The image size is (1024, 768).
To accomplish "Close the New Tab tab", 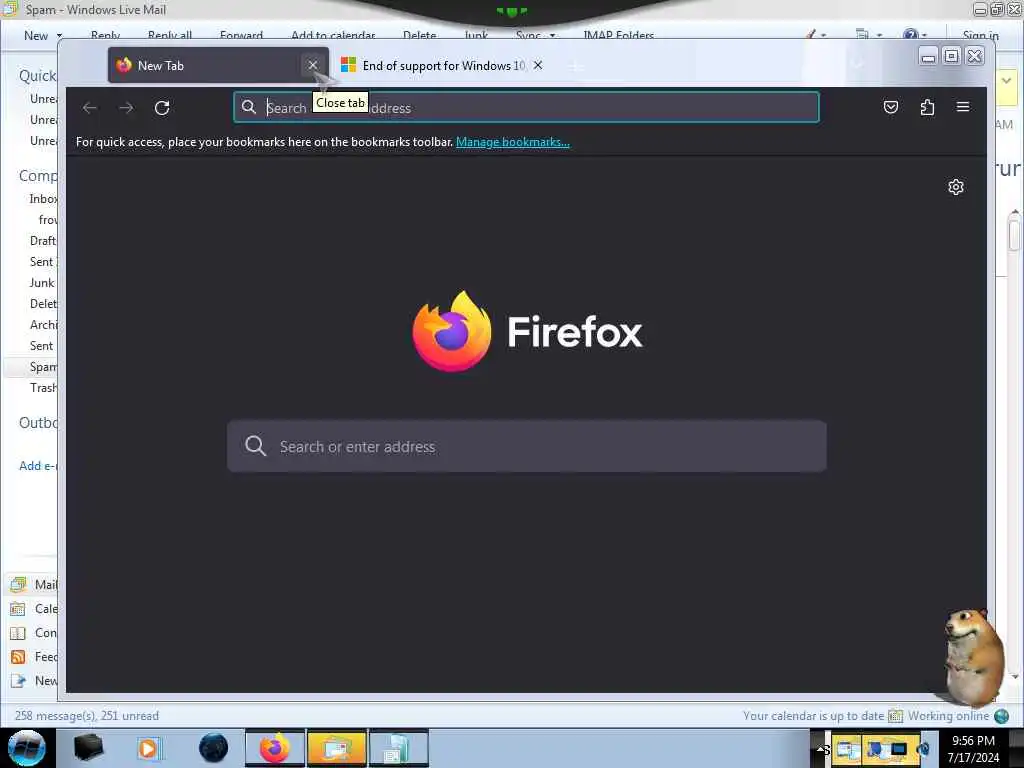I will (x=313, y=65).
